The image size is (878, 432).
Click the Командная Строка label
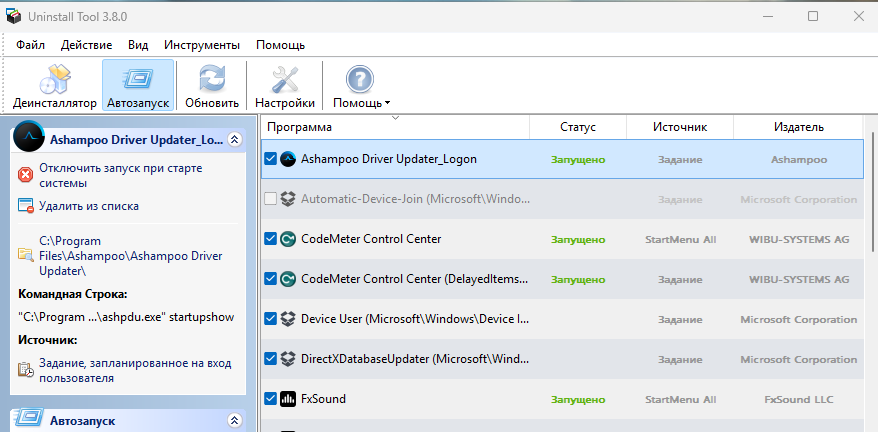click(73, 294)
